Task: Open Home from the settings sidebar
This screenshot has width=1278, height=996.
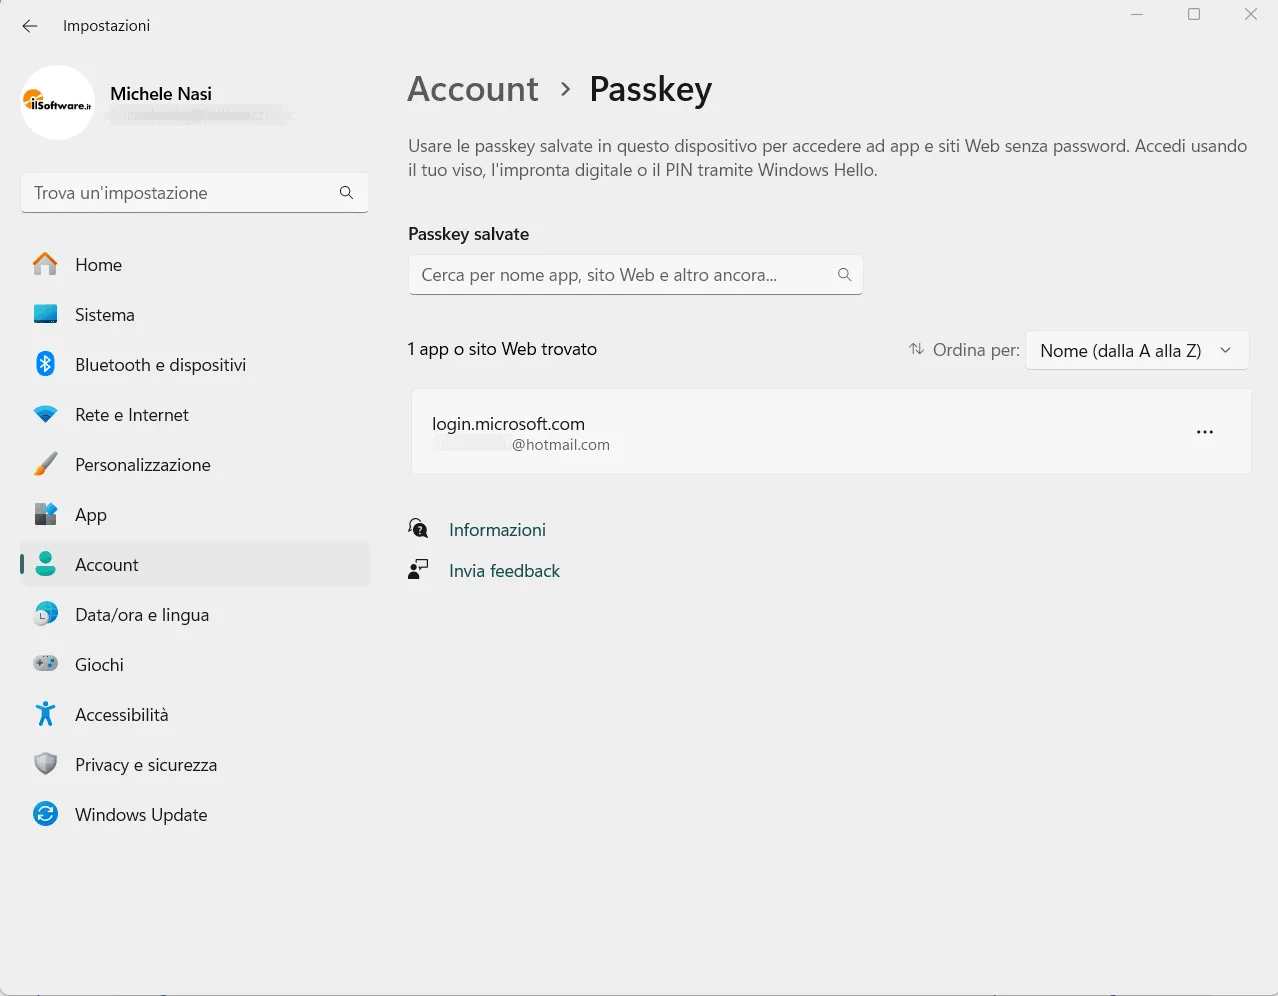Action: tap(98, 264)
